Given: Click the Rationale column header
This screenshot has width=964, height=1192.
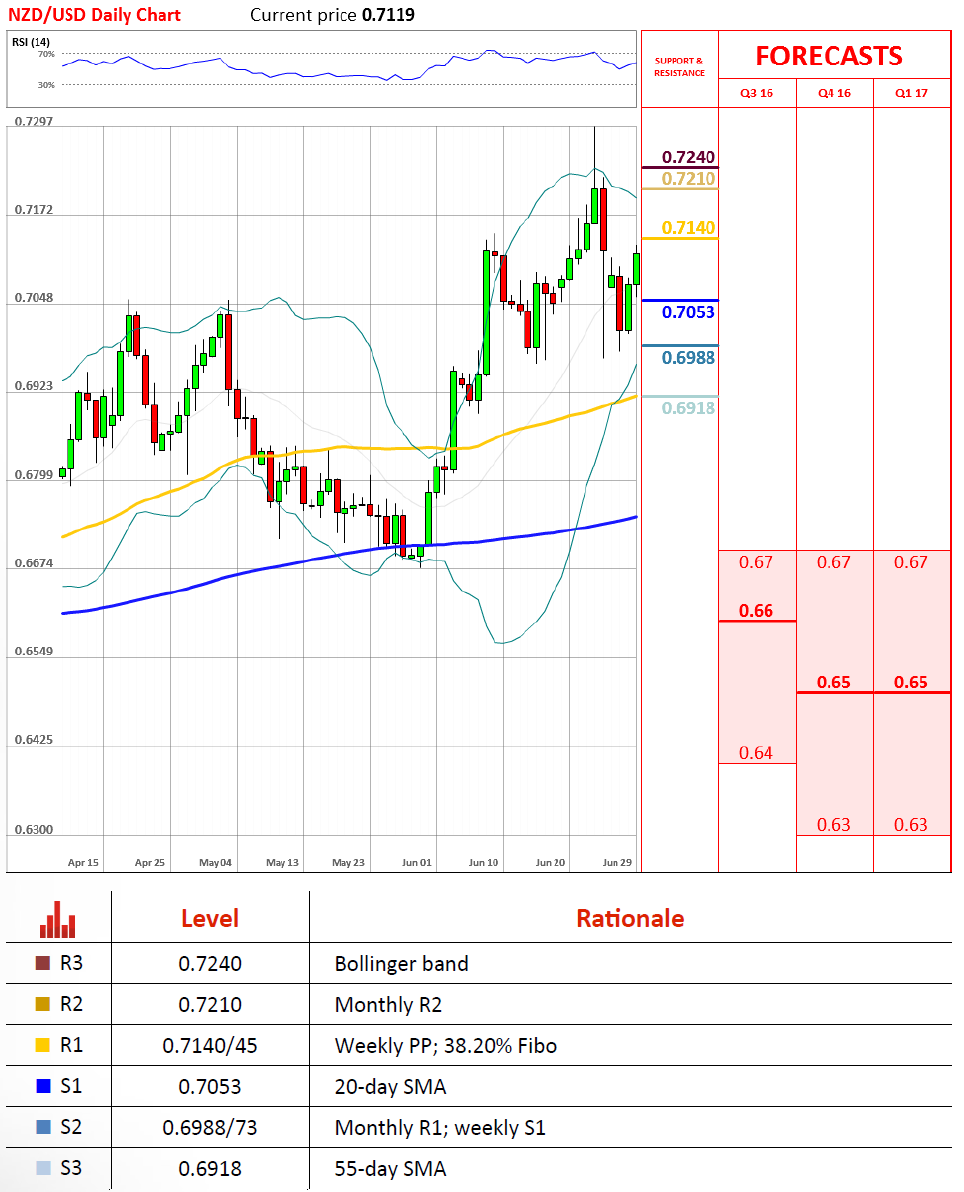Looking at the screenshot, I should [x=630, y=918].
